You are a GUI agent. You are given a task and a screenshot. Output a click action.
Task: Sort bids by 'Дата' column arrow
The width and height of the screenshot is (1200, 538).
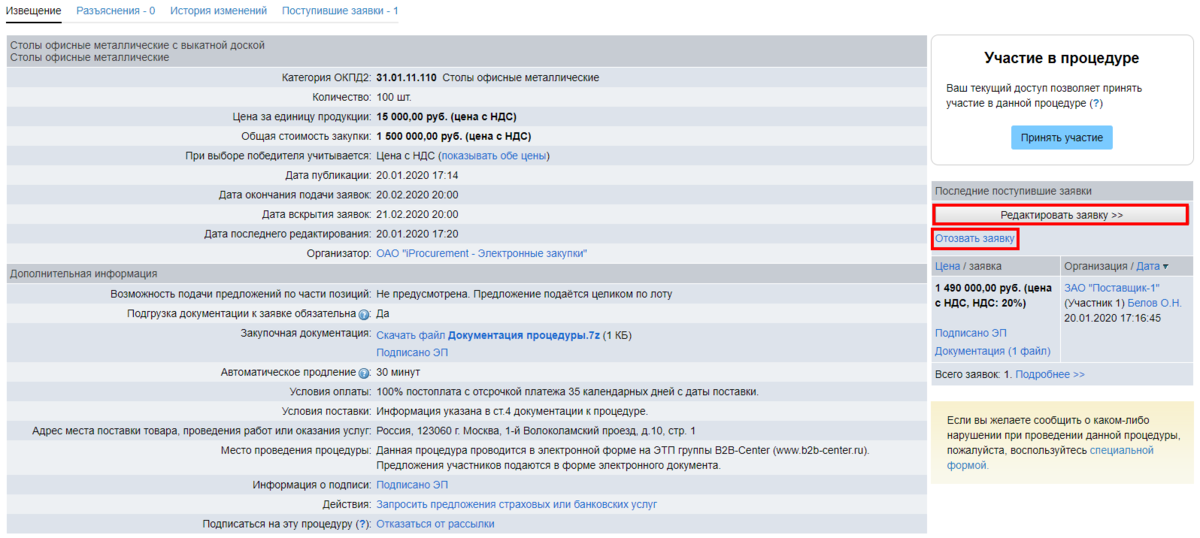tap(1148, 266)
